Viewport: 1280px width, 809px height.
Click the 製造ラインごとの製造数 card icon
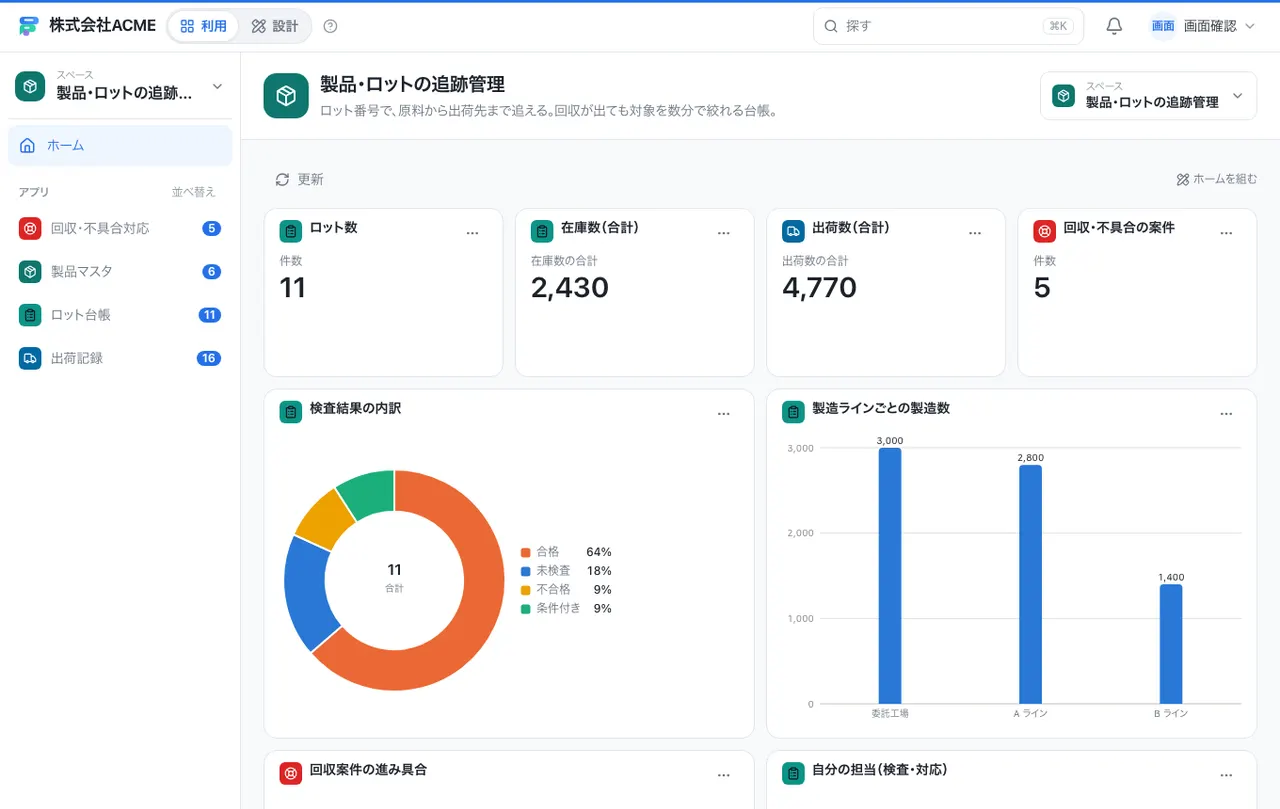[x=793, y=412]
